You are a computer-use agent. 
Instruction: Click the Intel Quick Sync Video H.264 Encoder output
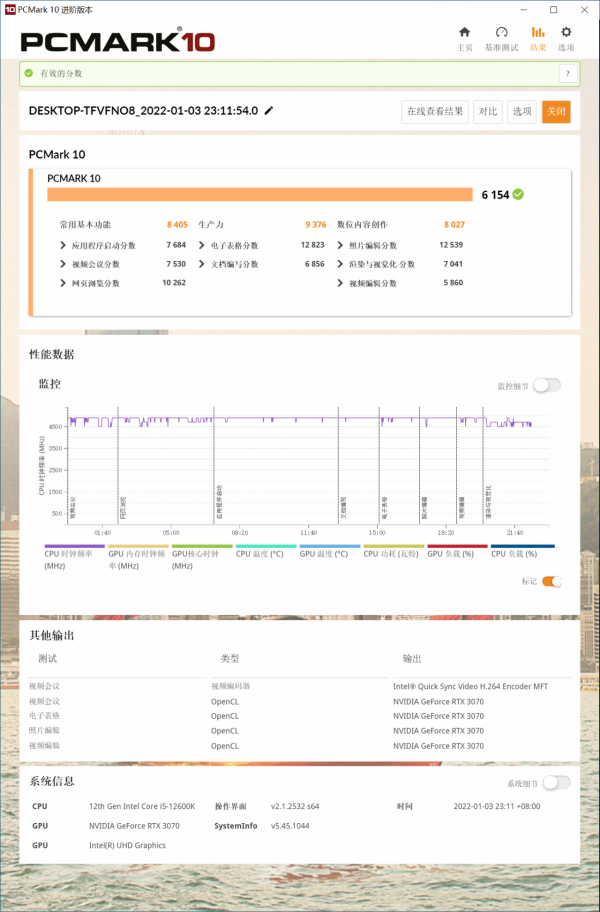point(470,686)
